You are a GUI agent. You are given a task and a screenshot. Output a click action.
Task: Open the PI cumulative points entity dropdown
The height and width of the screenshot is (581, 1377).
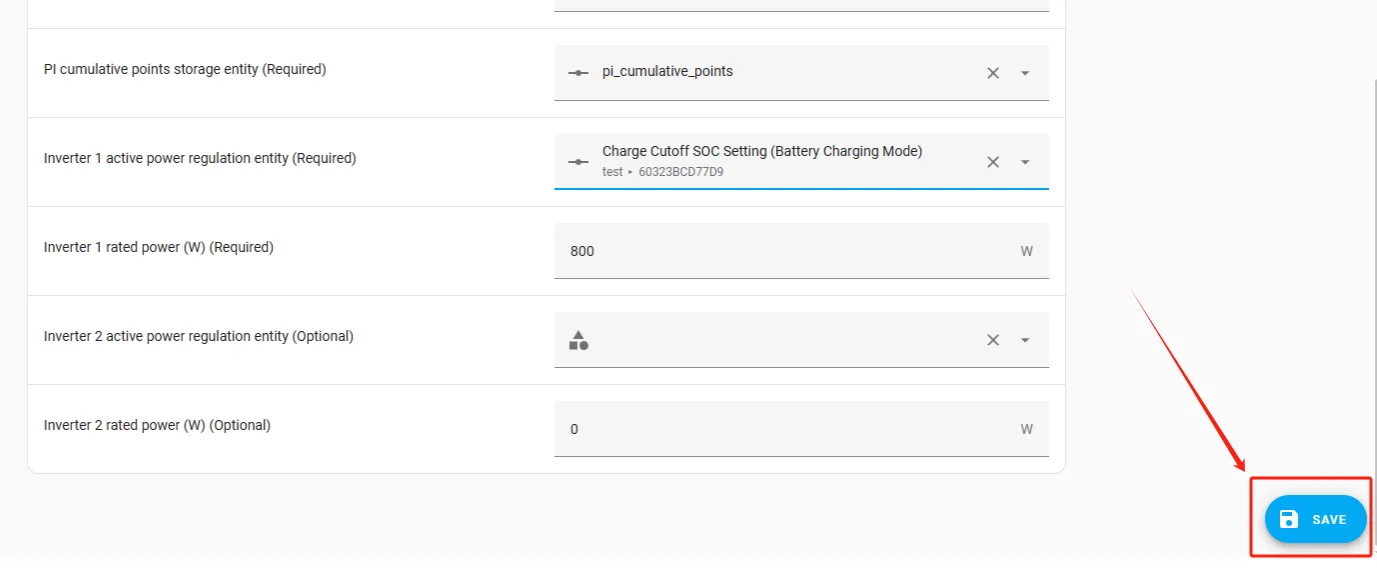point(1025,73)
